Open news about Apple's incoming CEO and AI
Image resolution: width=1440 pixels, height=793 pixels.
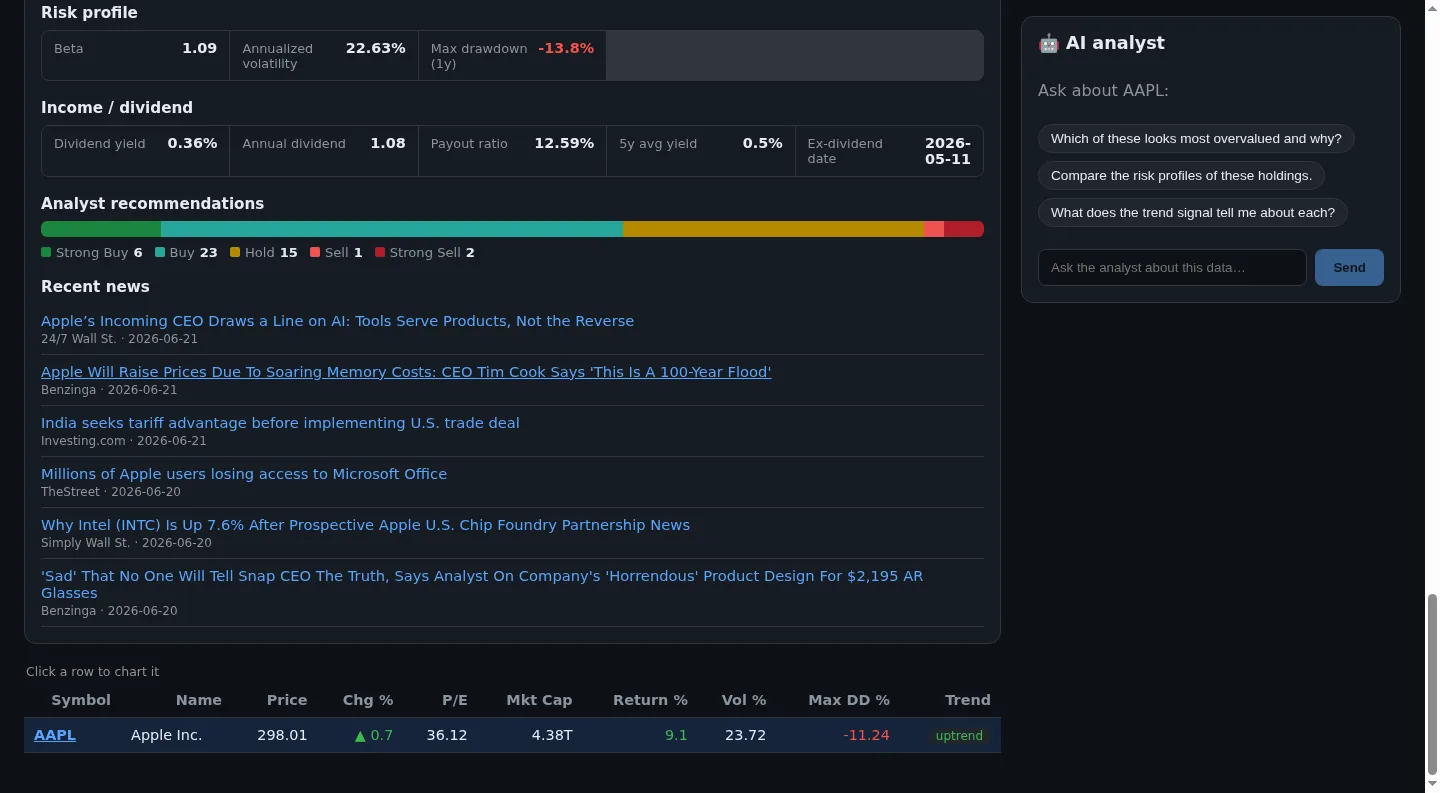pos(337,321)
